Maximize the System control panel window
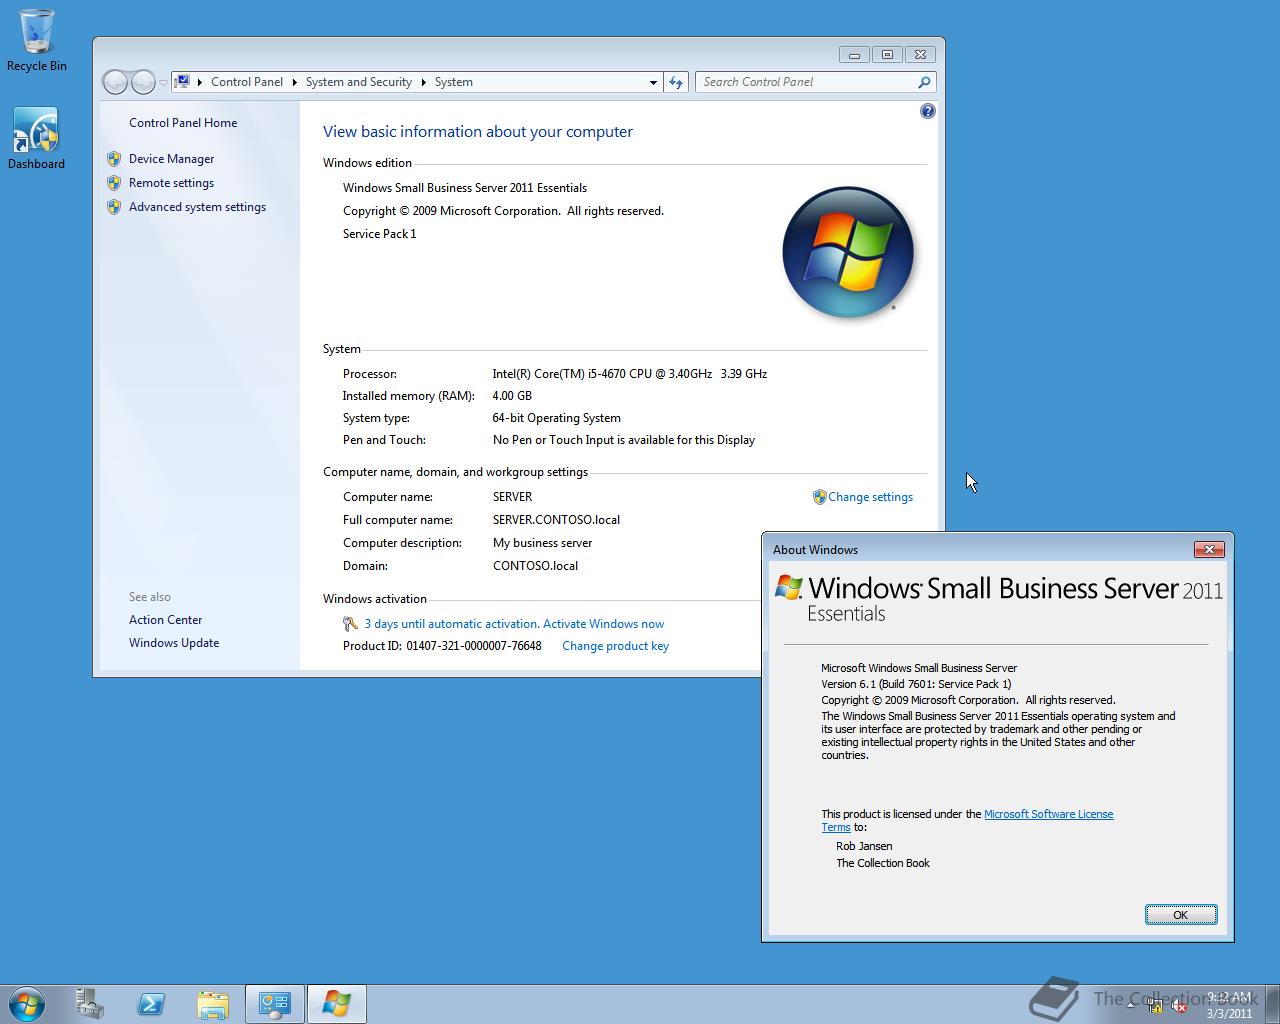This screenshot has width=1280, height=1024. click(x=887, y=55)
